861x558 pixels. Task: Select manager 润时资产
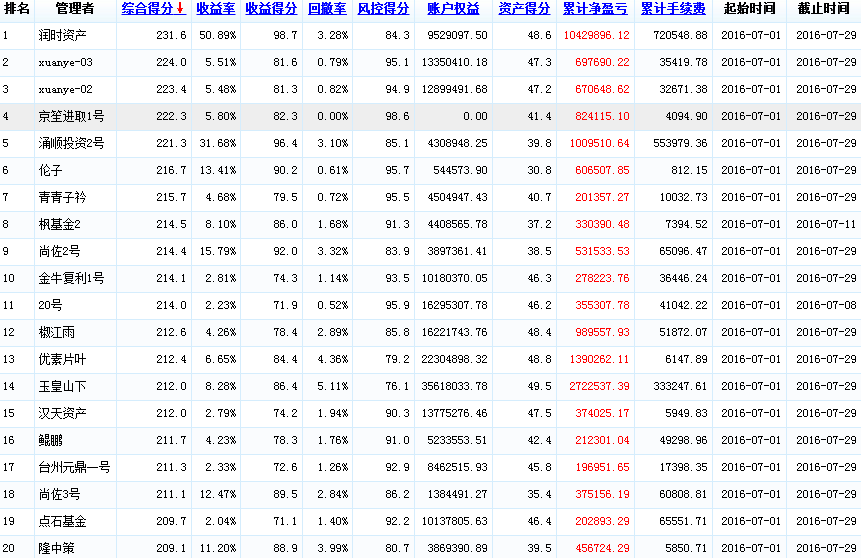[62, 36]
